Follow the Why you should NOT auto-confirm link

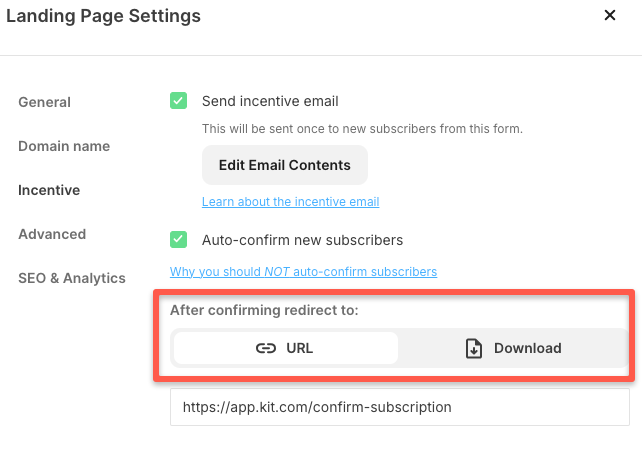coord(303,271)
